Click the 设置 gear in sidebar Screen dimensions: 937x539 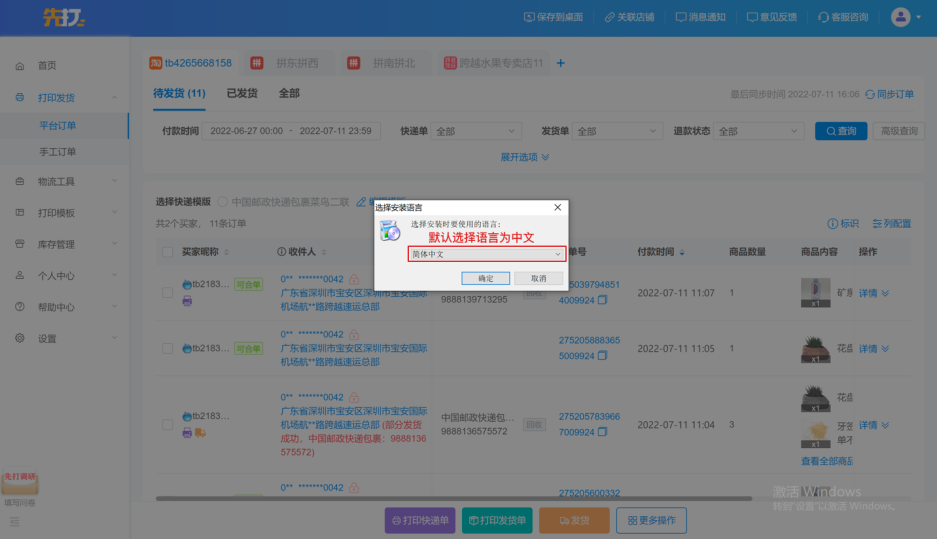20,339
